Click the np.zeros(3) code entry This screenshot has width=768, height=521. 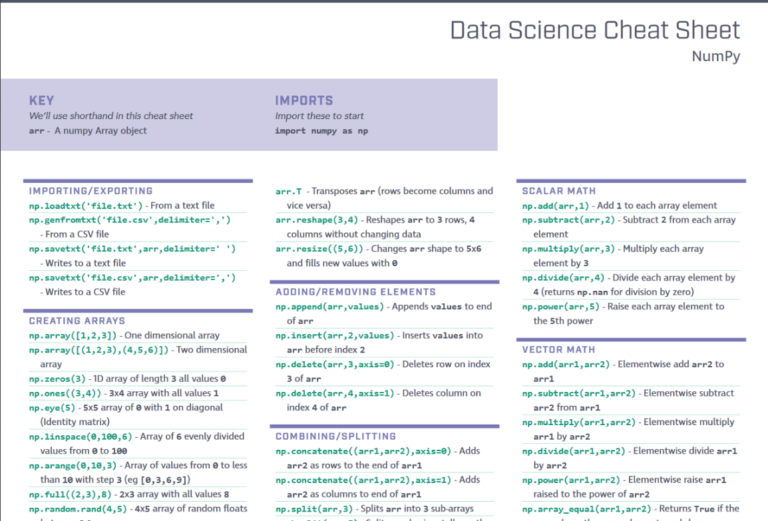[58, 379]
